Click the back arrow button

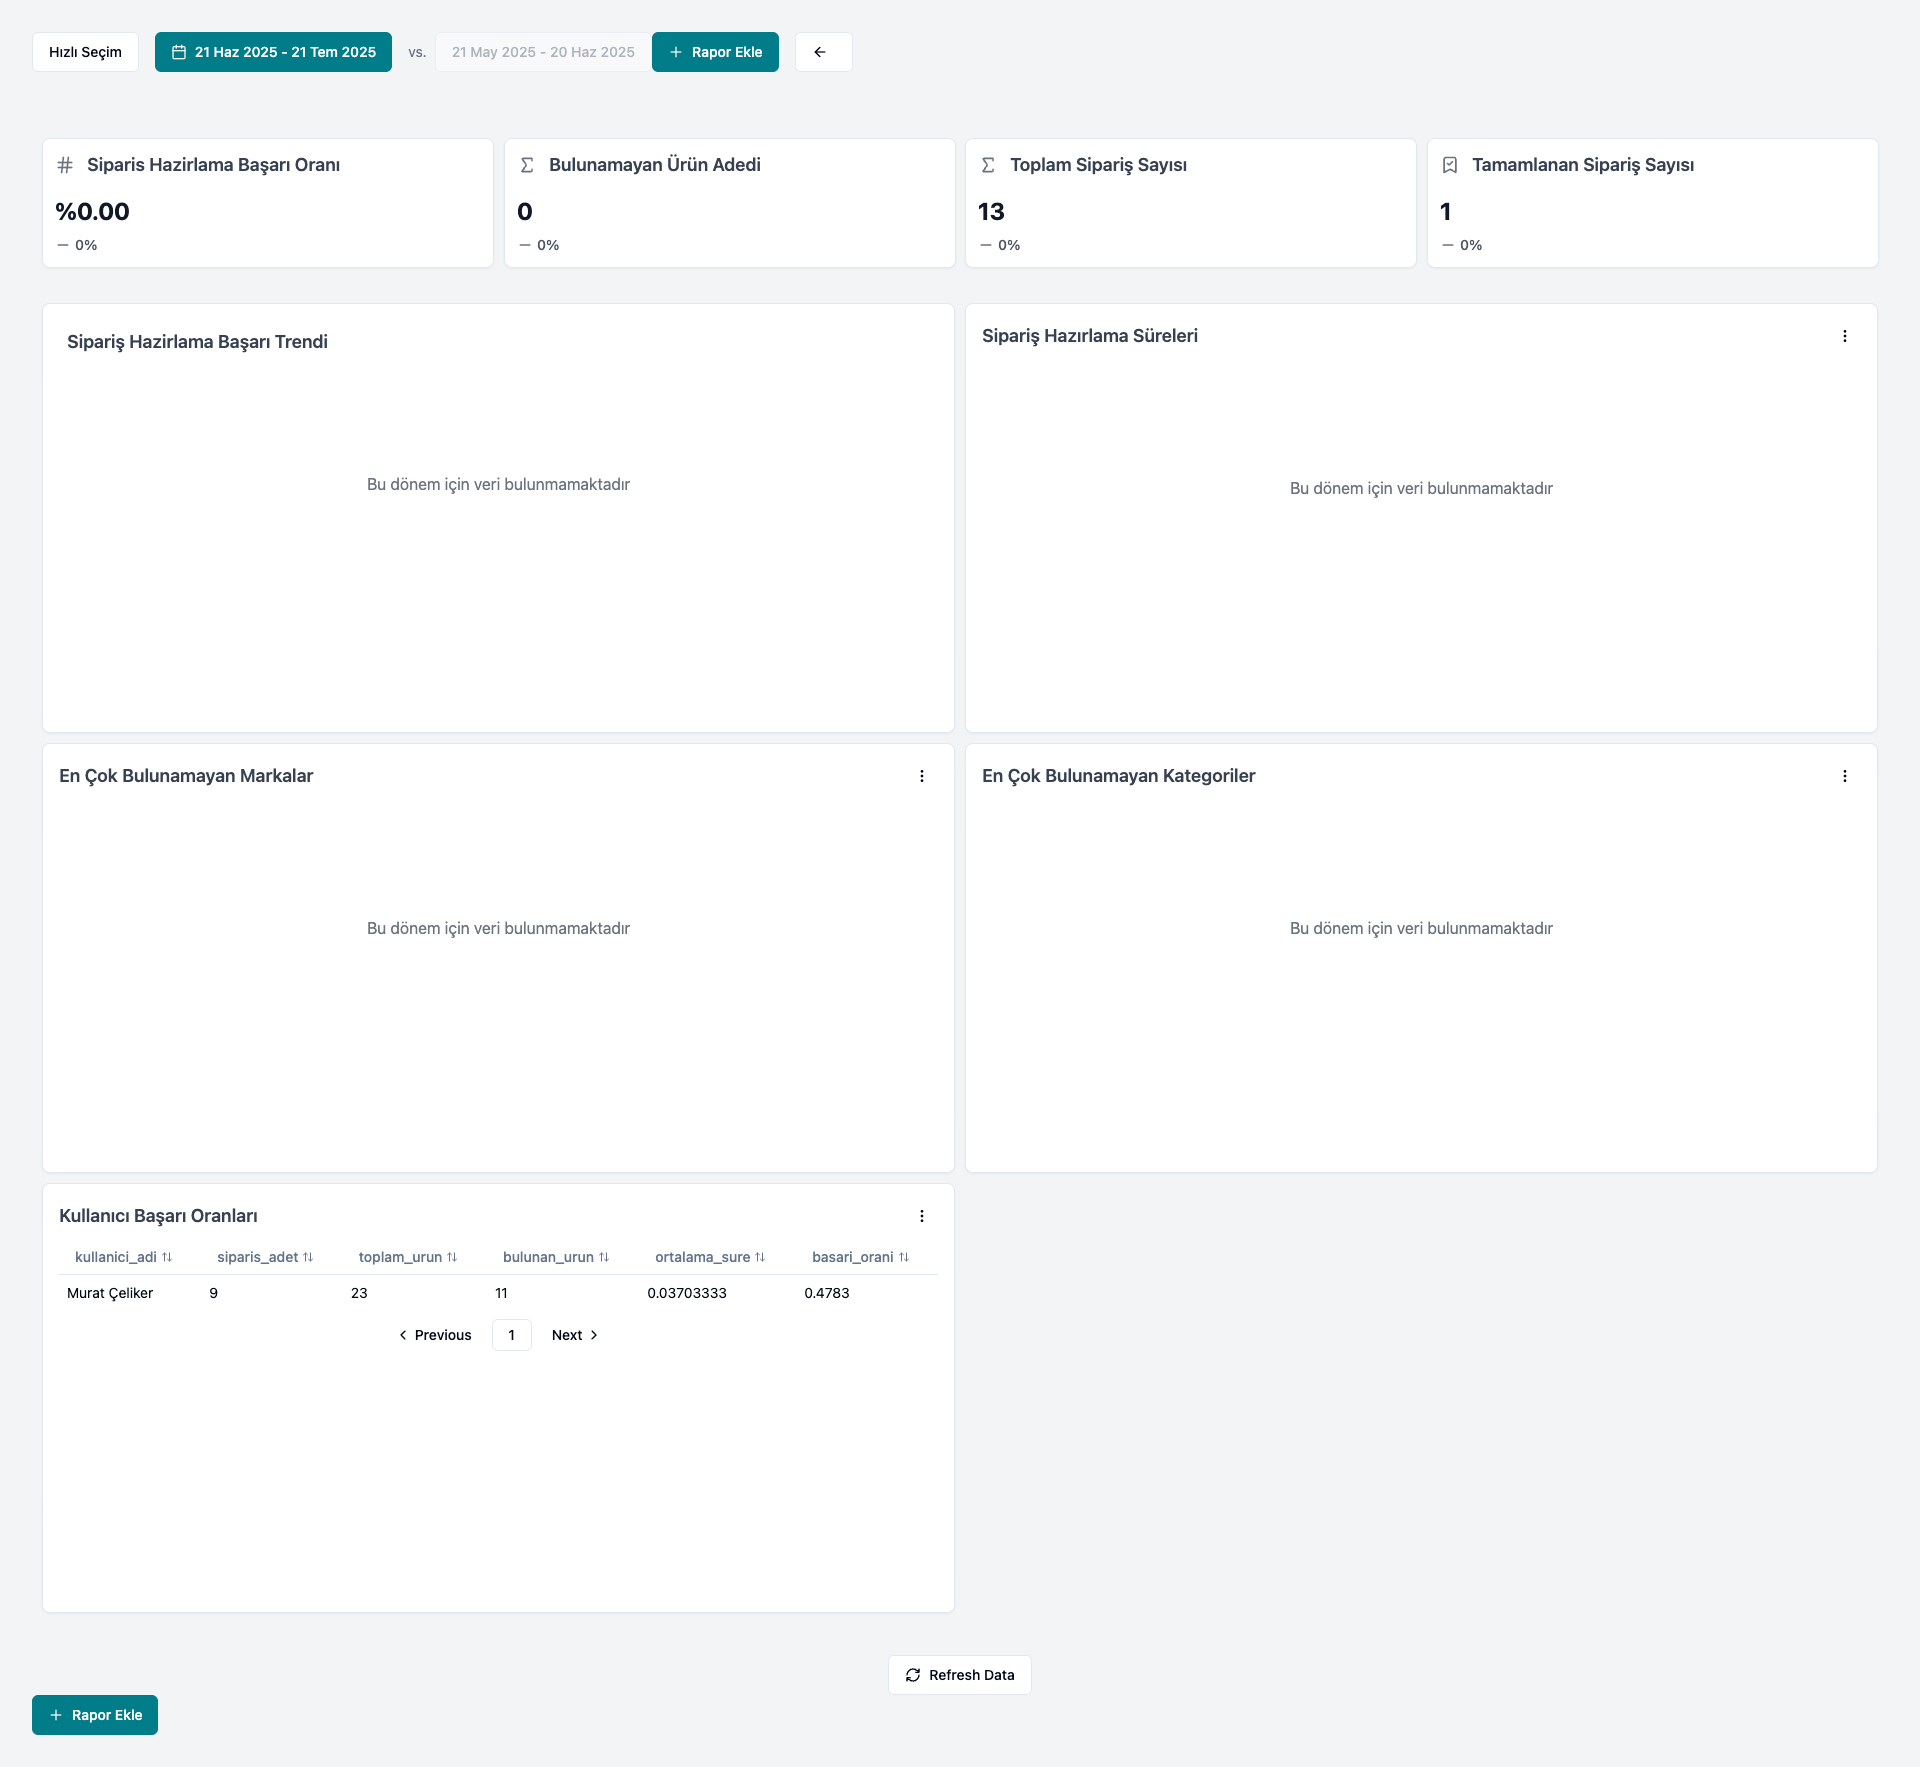coord(823,52)
